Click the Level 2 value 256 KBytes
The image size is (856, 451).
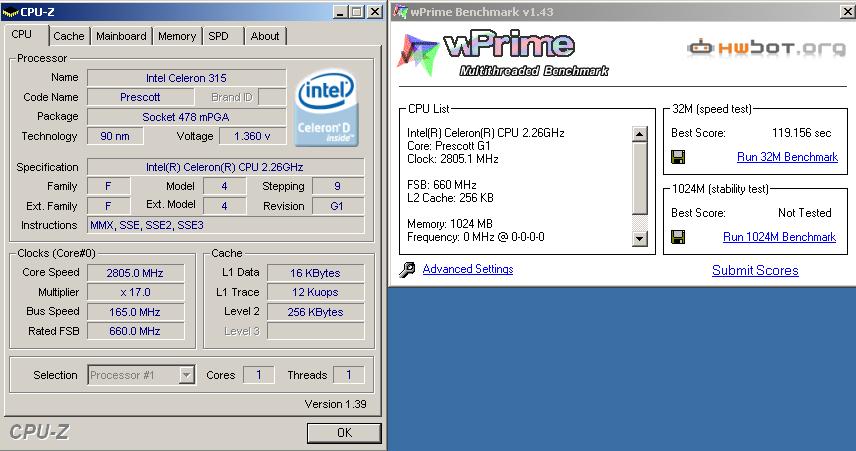coord(316,312)
